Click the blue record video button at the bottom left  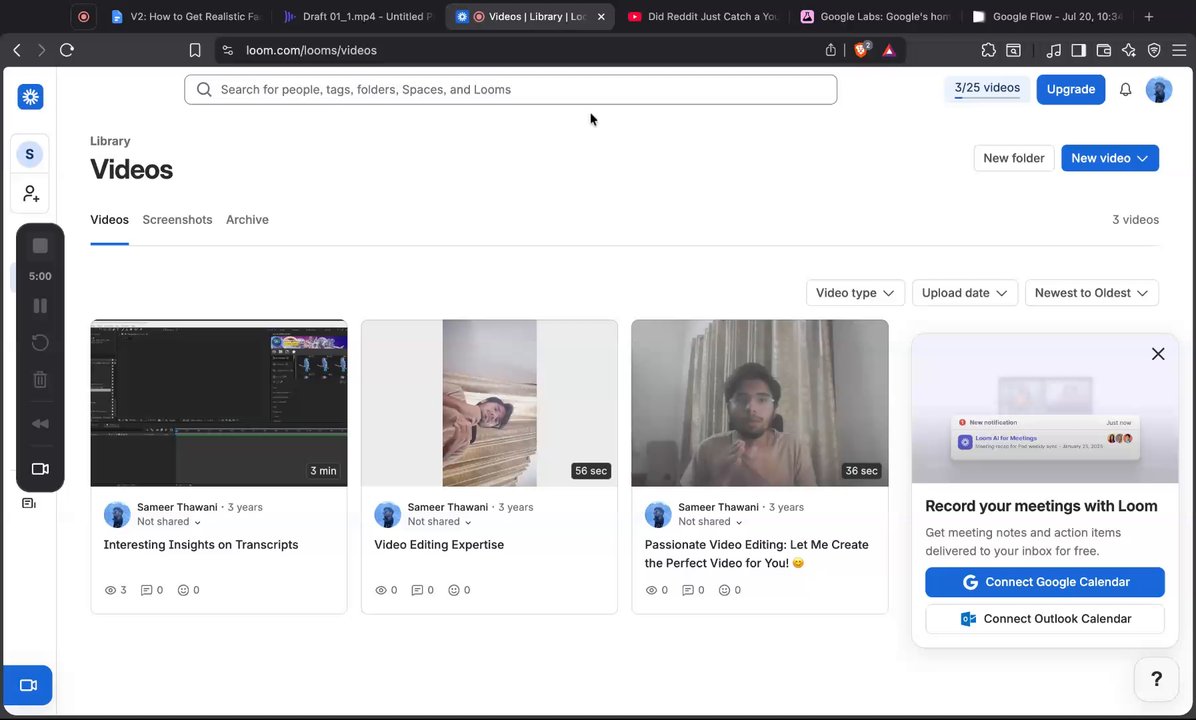pos(28,685)
